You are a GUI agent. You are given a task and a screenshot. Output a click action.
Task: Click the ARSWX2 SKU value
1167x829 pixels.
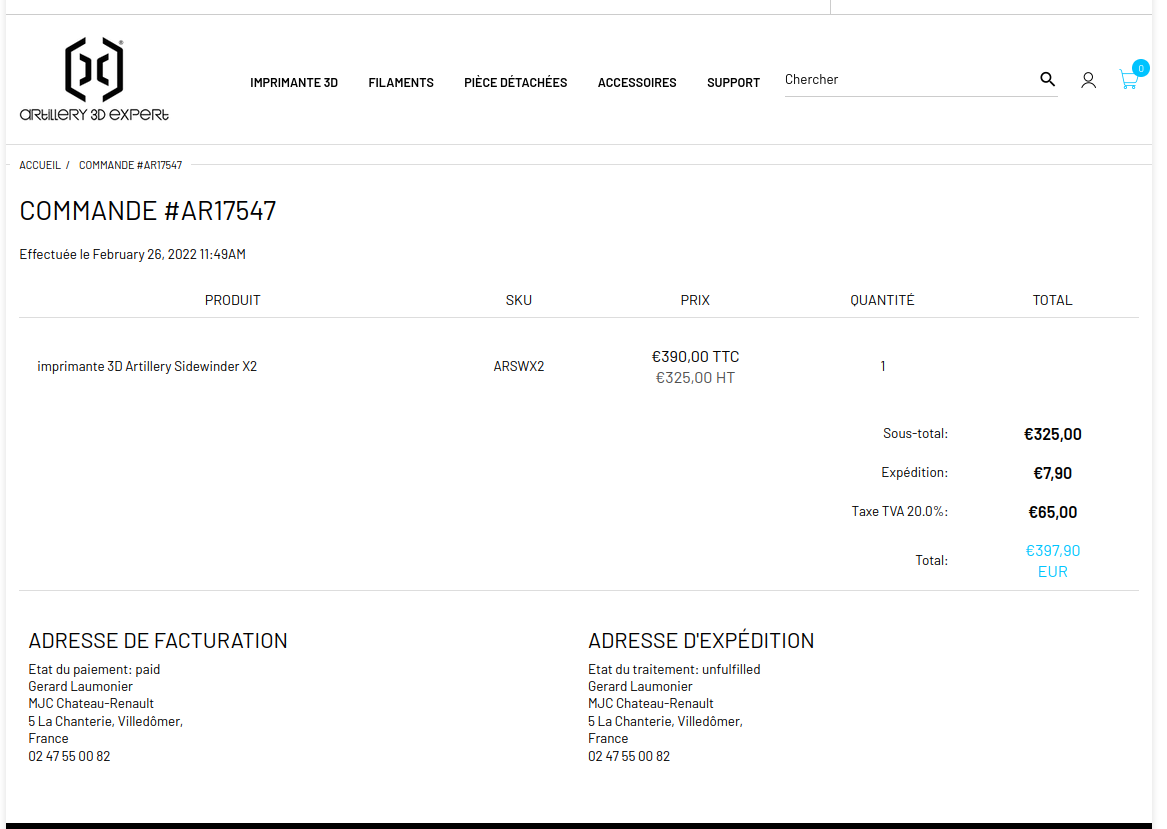pyautogui.click(x=518, y=367)
